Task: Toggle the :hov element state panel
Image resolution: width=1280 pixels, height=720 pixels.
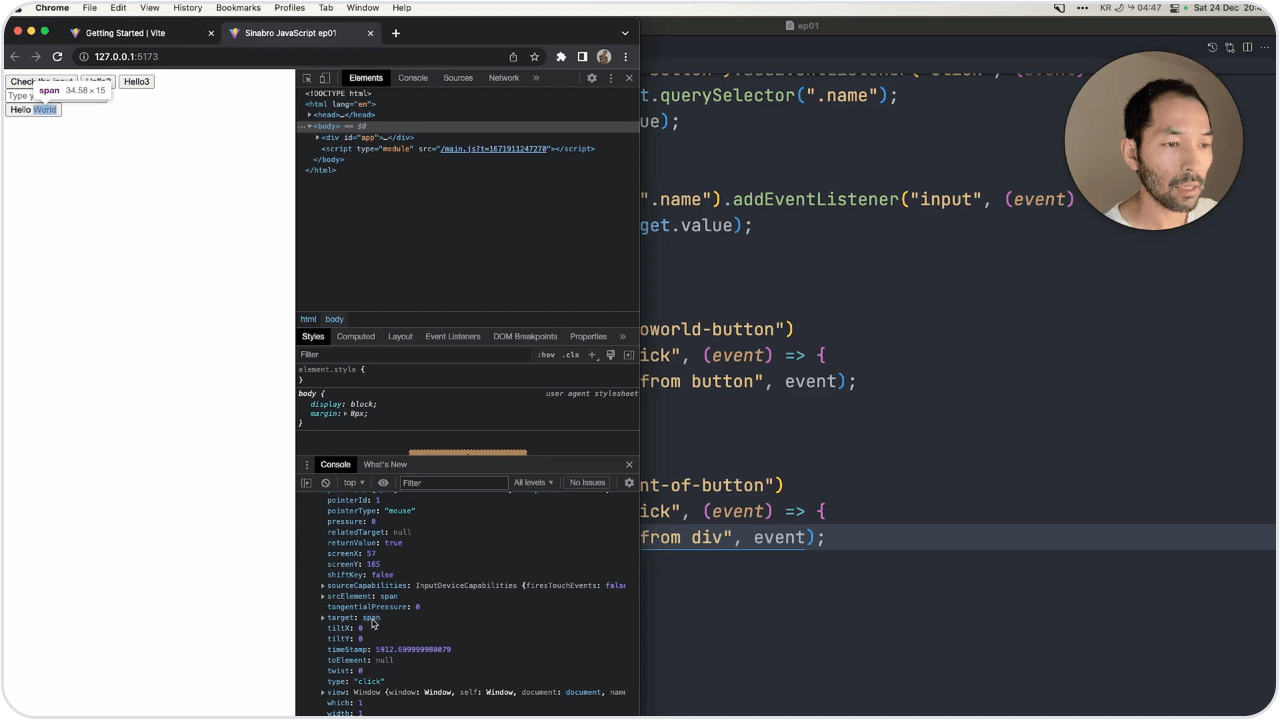Action: [546, 355]
